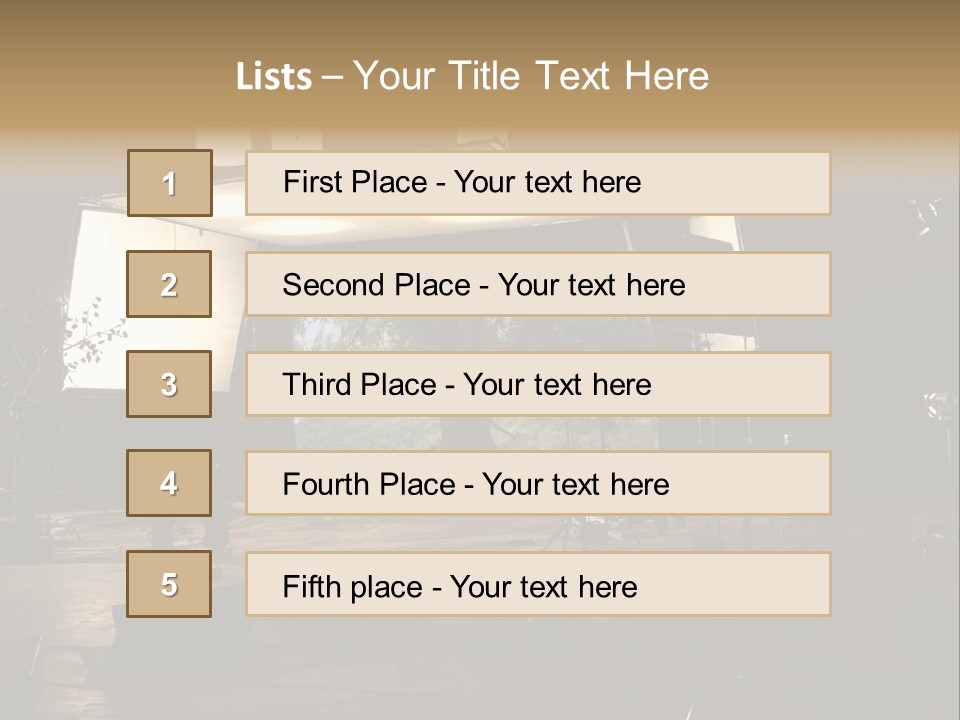
Task: Click the number 5 box
Action: point(169,584)
